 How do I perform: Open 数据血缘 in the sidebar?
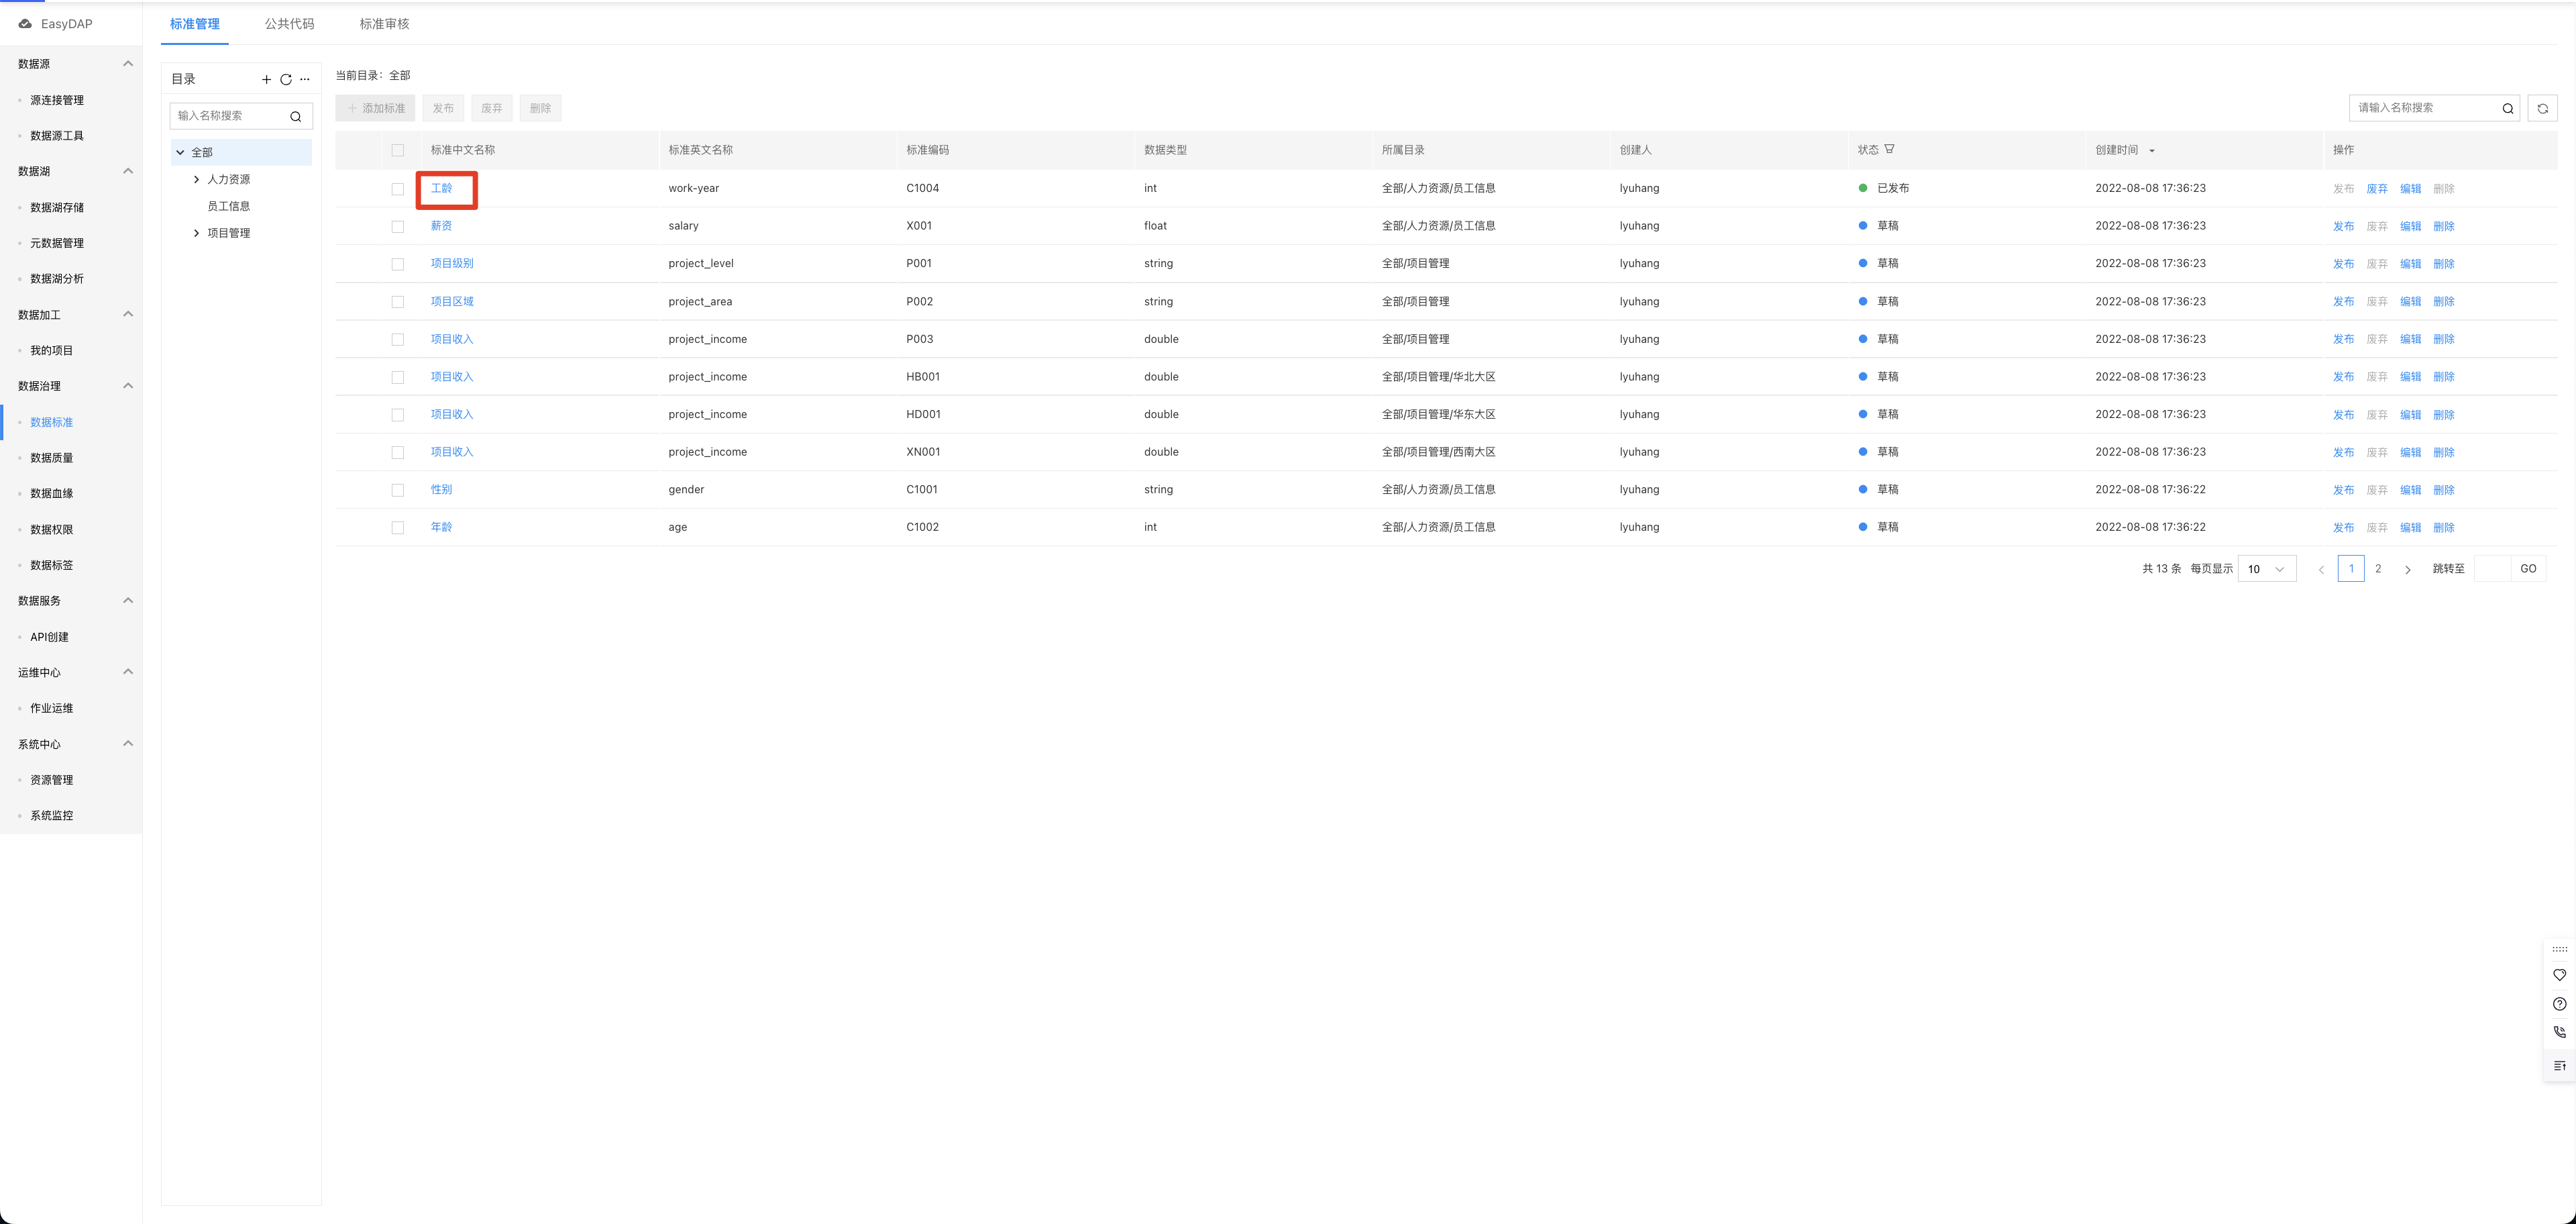click(x=52, y=494)
